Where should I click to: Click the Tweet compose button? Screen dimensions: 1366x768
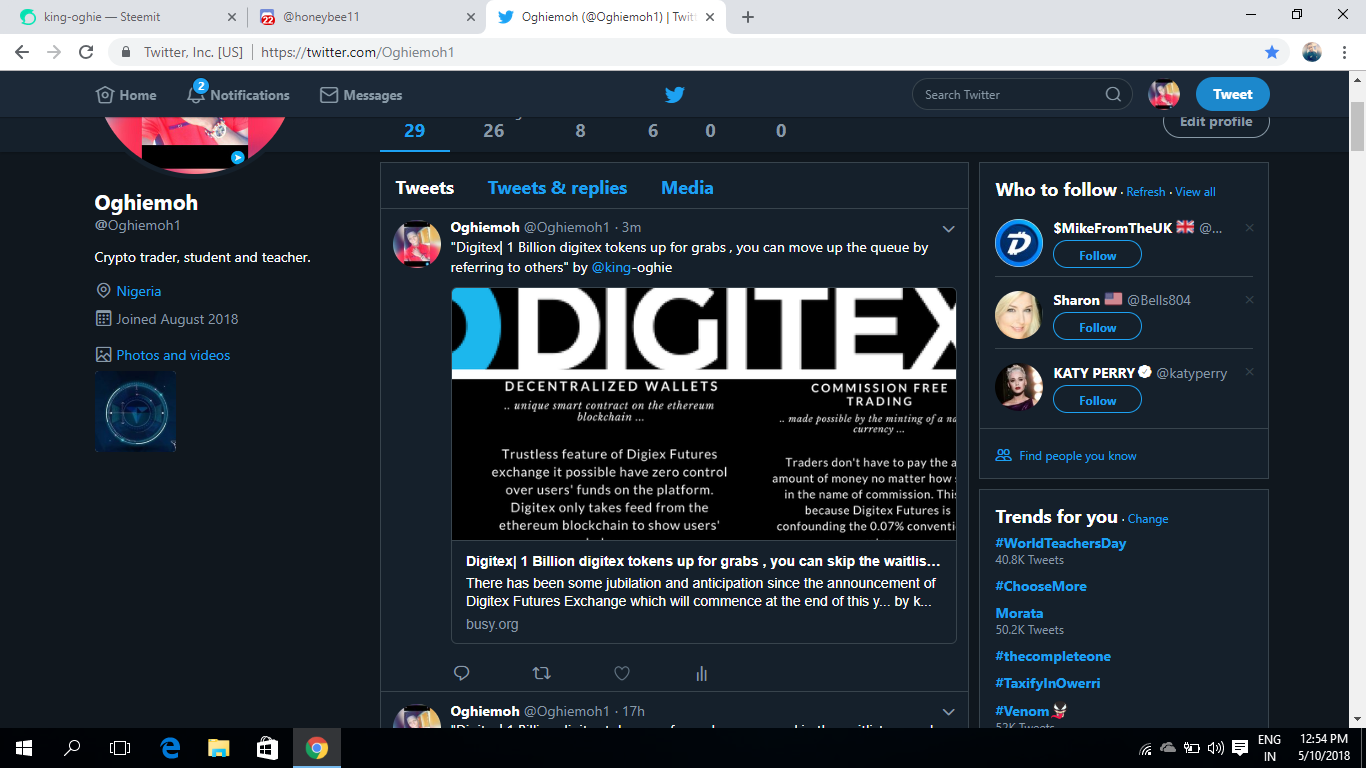tap(1232, 94)
